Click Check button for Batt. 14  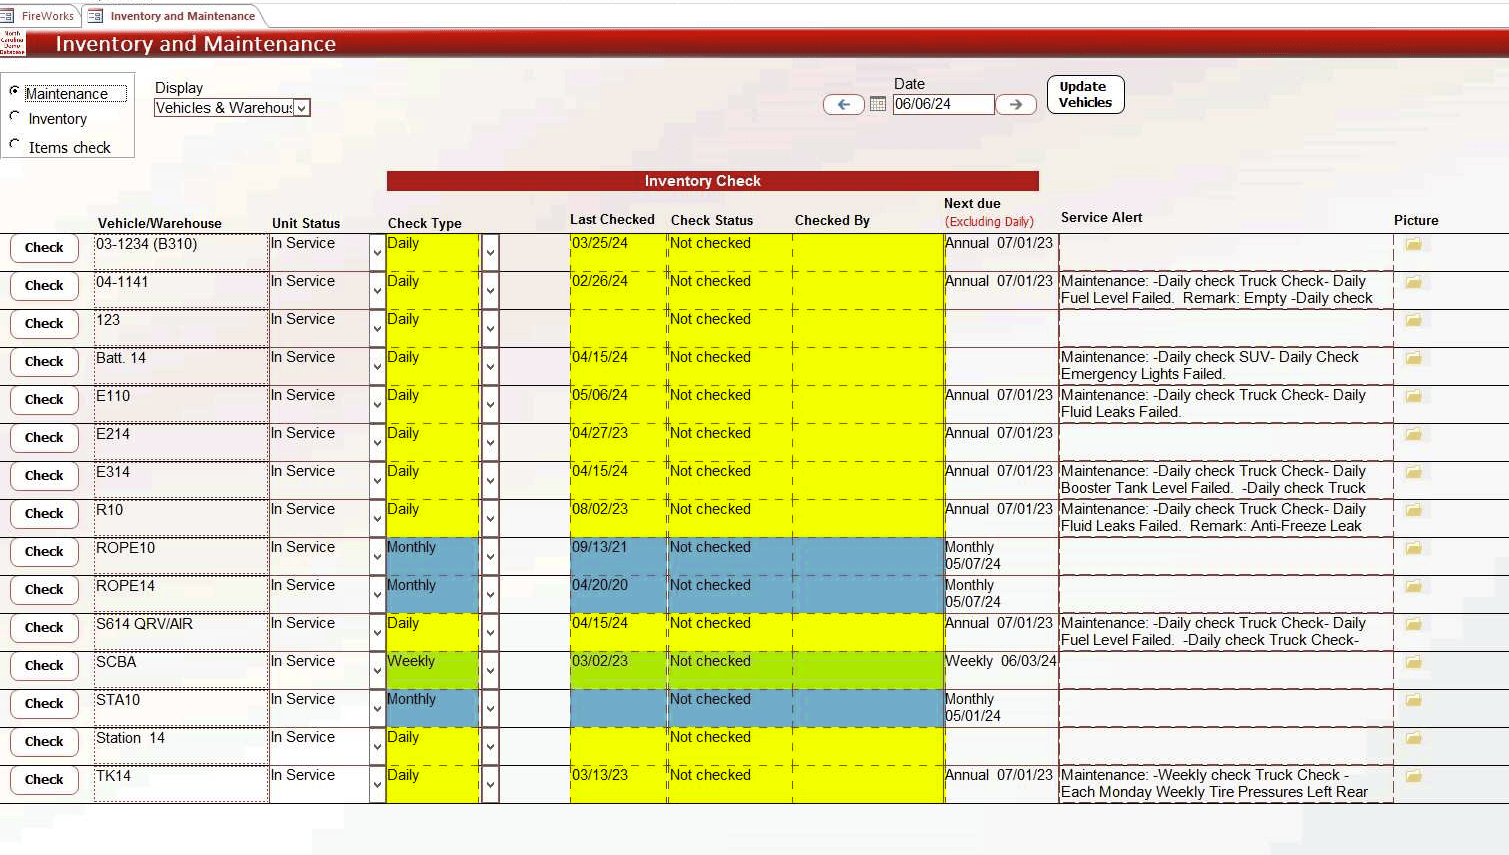coord(44,362)
